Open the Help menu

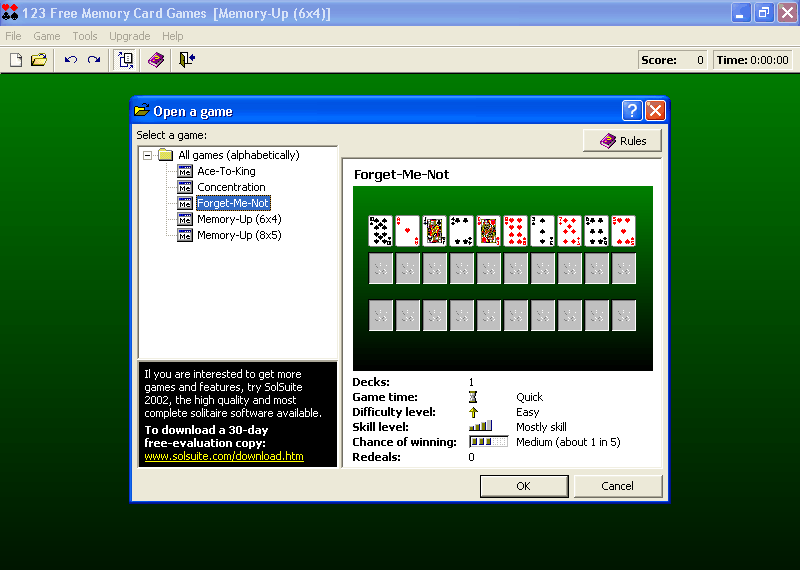click(172, 36)
